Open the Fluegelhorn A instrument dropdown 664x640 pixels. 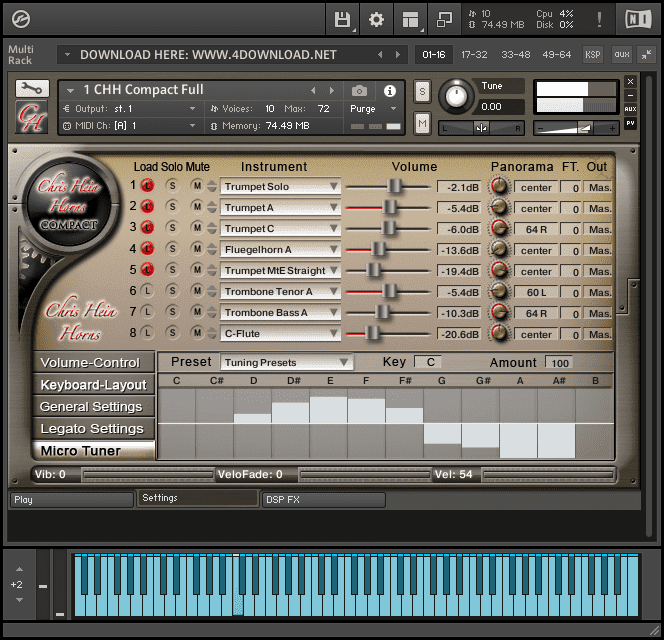(x=280, y=249)
